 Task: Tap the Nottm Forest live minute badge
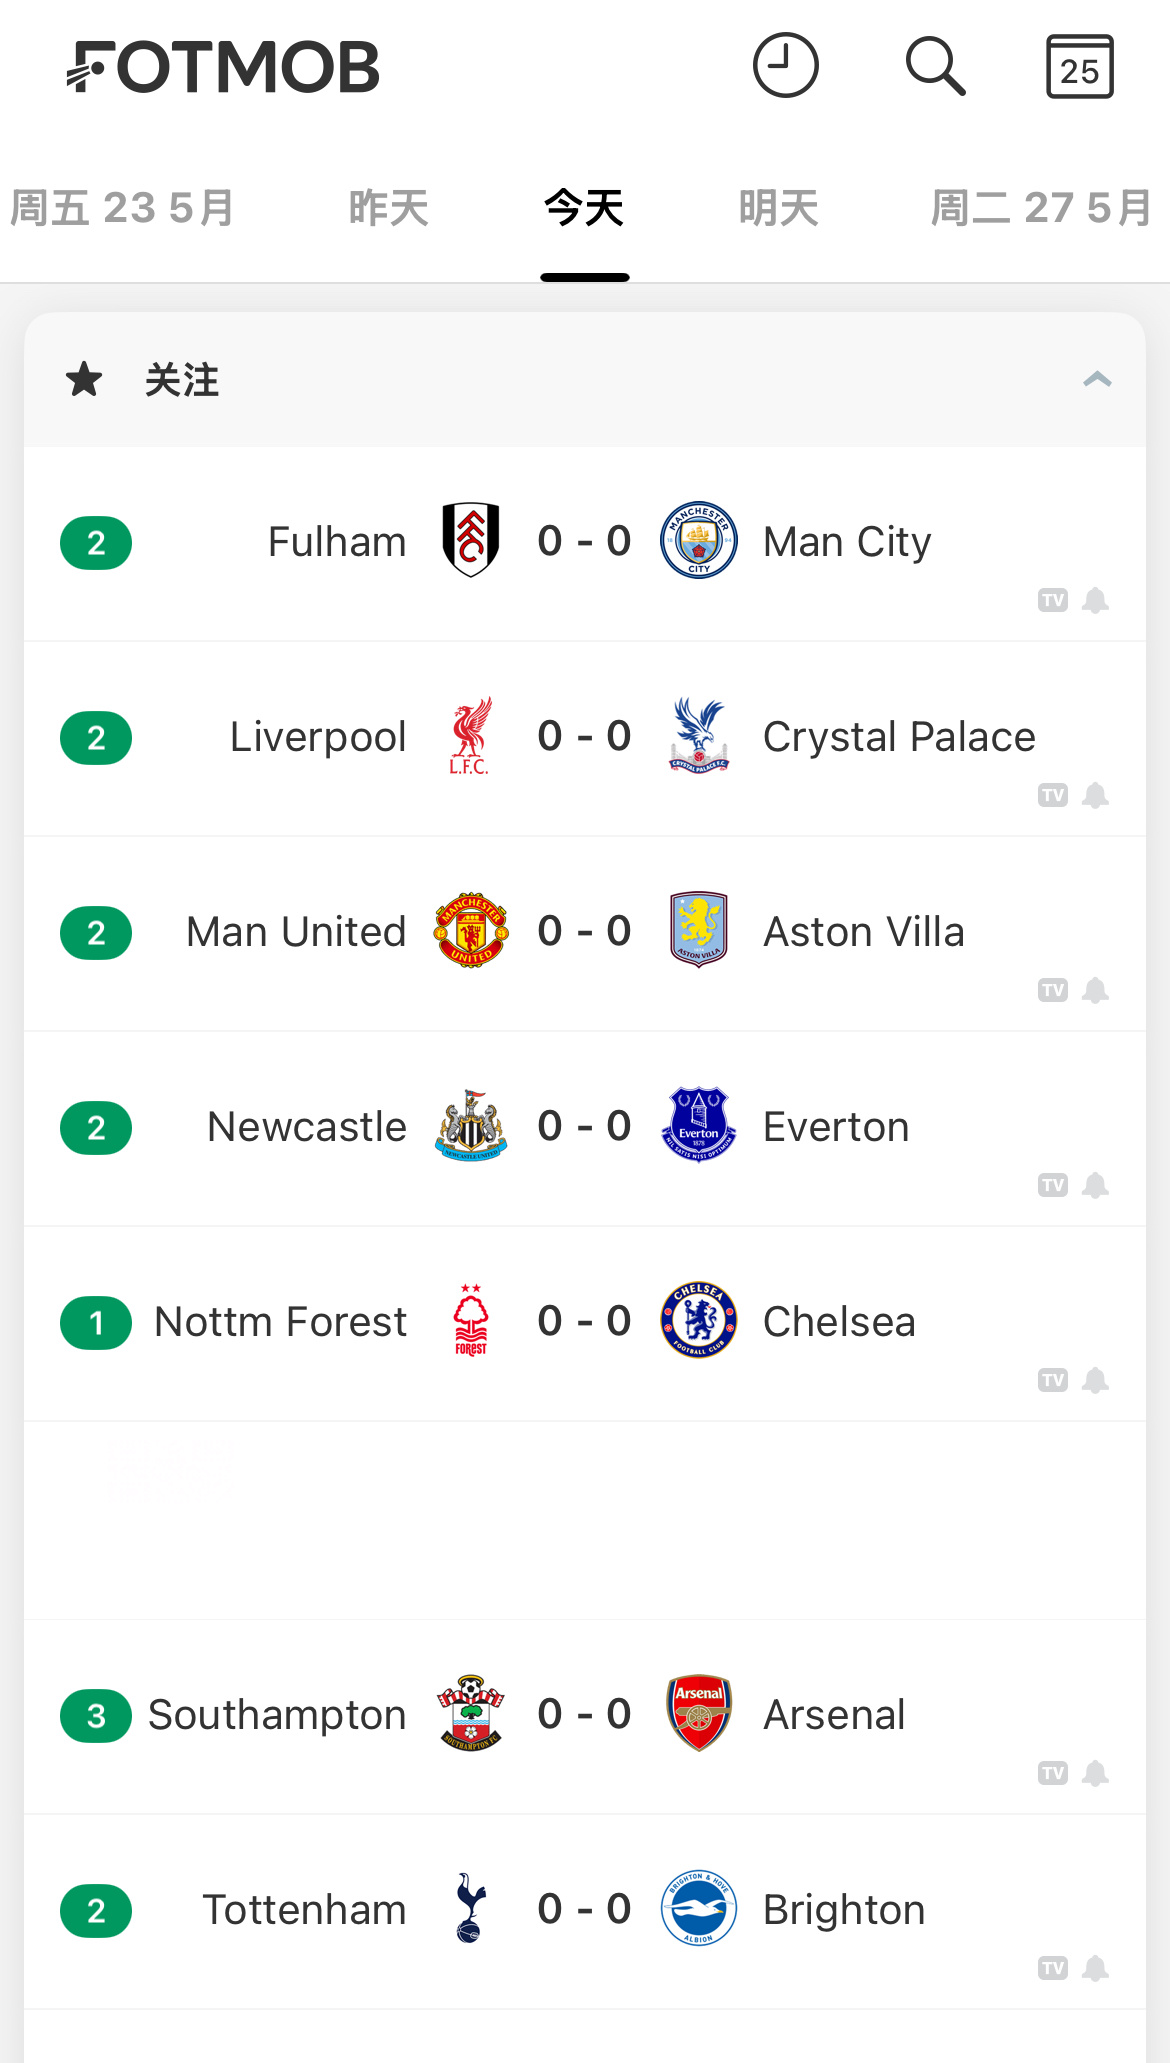96,1323
